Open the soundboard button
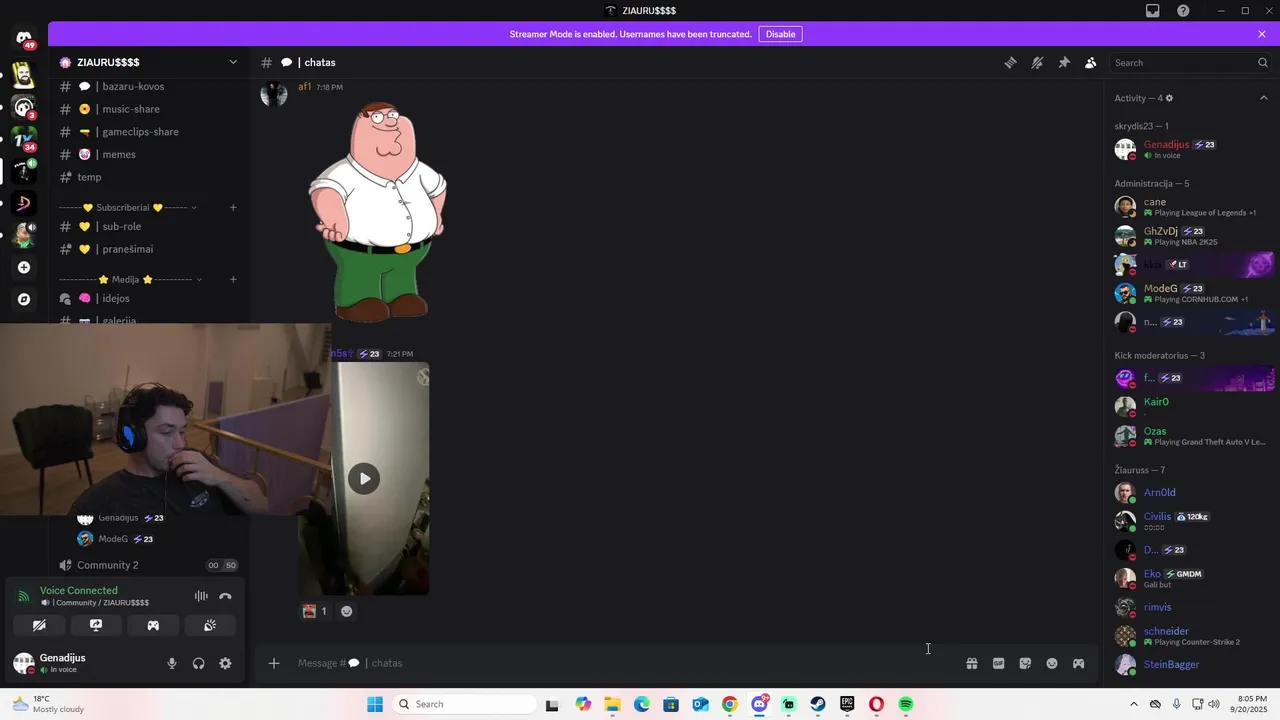This screenshot has width=1280, height=720. click(x=210, y=625)
